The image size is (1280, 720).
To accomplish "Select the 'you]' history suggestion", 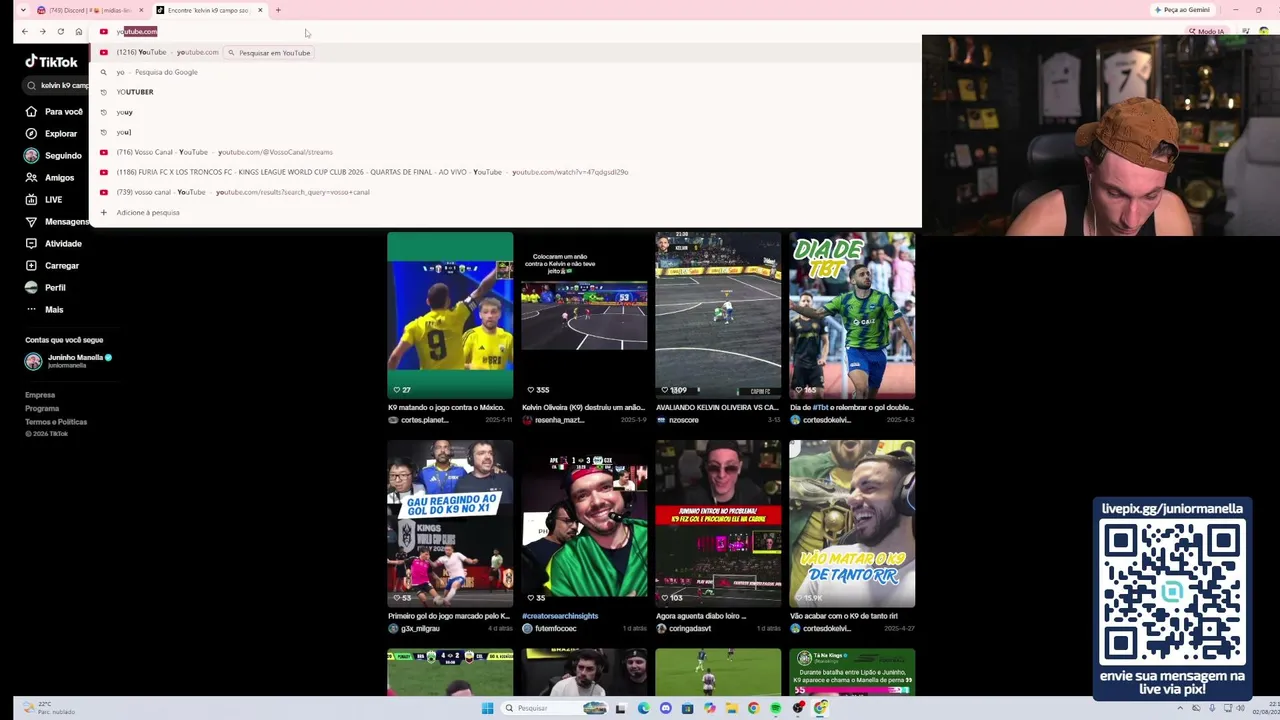I will click(505, 132).
